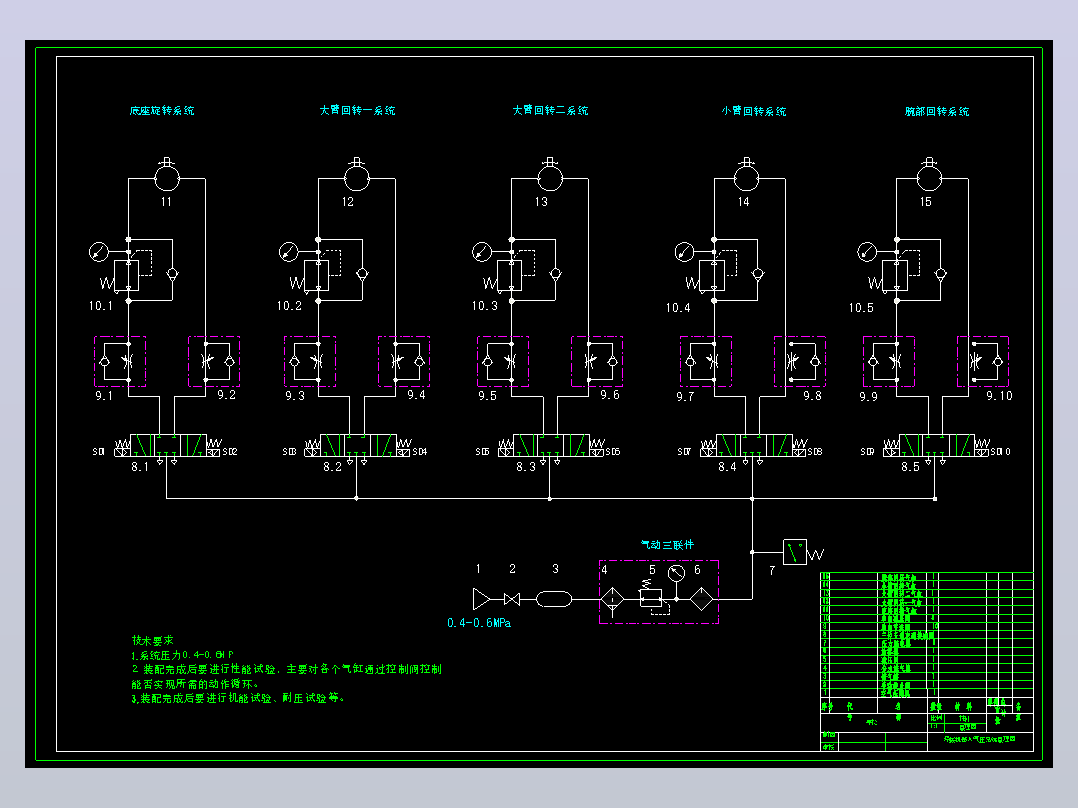Click the number label 10.1
Viewport: 1078px width, 808px height.
[x=100, y=305]
